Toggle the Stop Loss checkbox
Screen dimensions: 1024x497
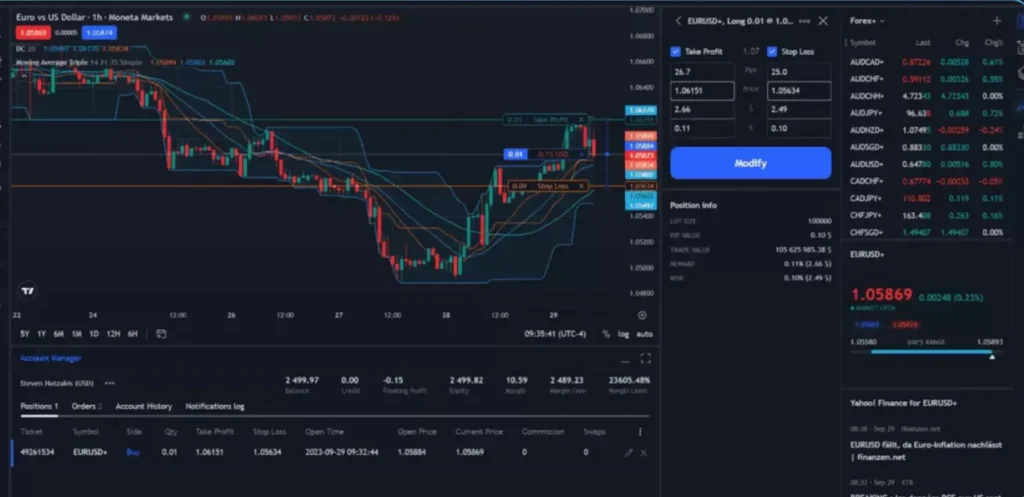pos(772,52)
